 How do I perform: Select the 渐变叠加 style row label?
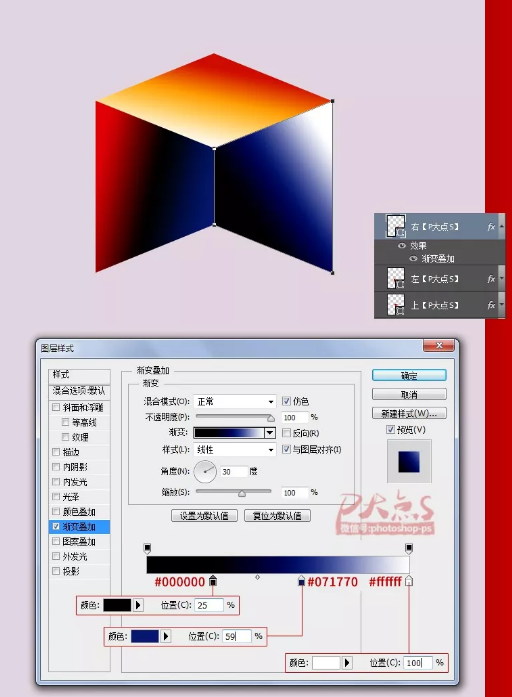[79, 527]
